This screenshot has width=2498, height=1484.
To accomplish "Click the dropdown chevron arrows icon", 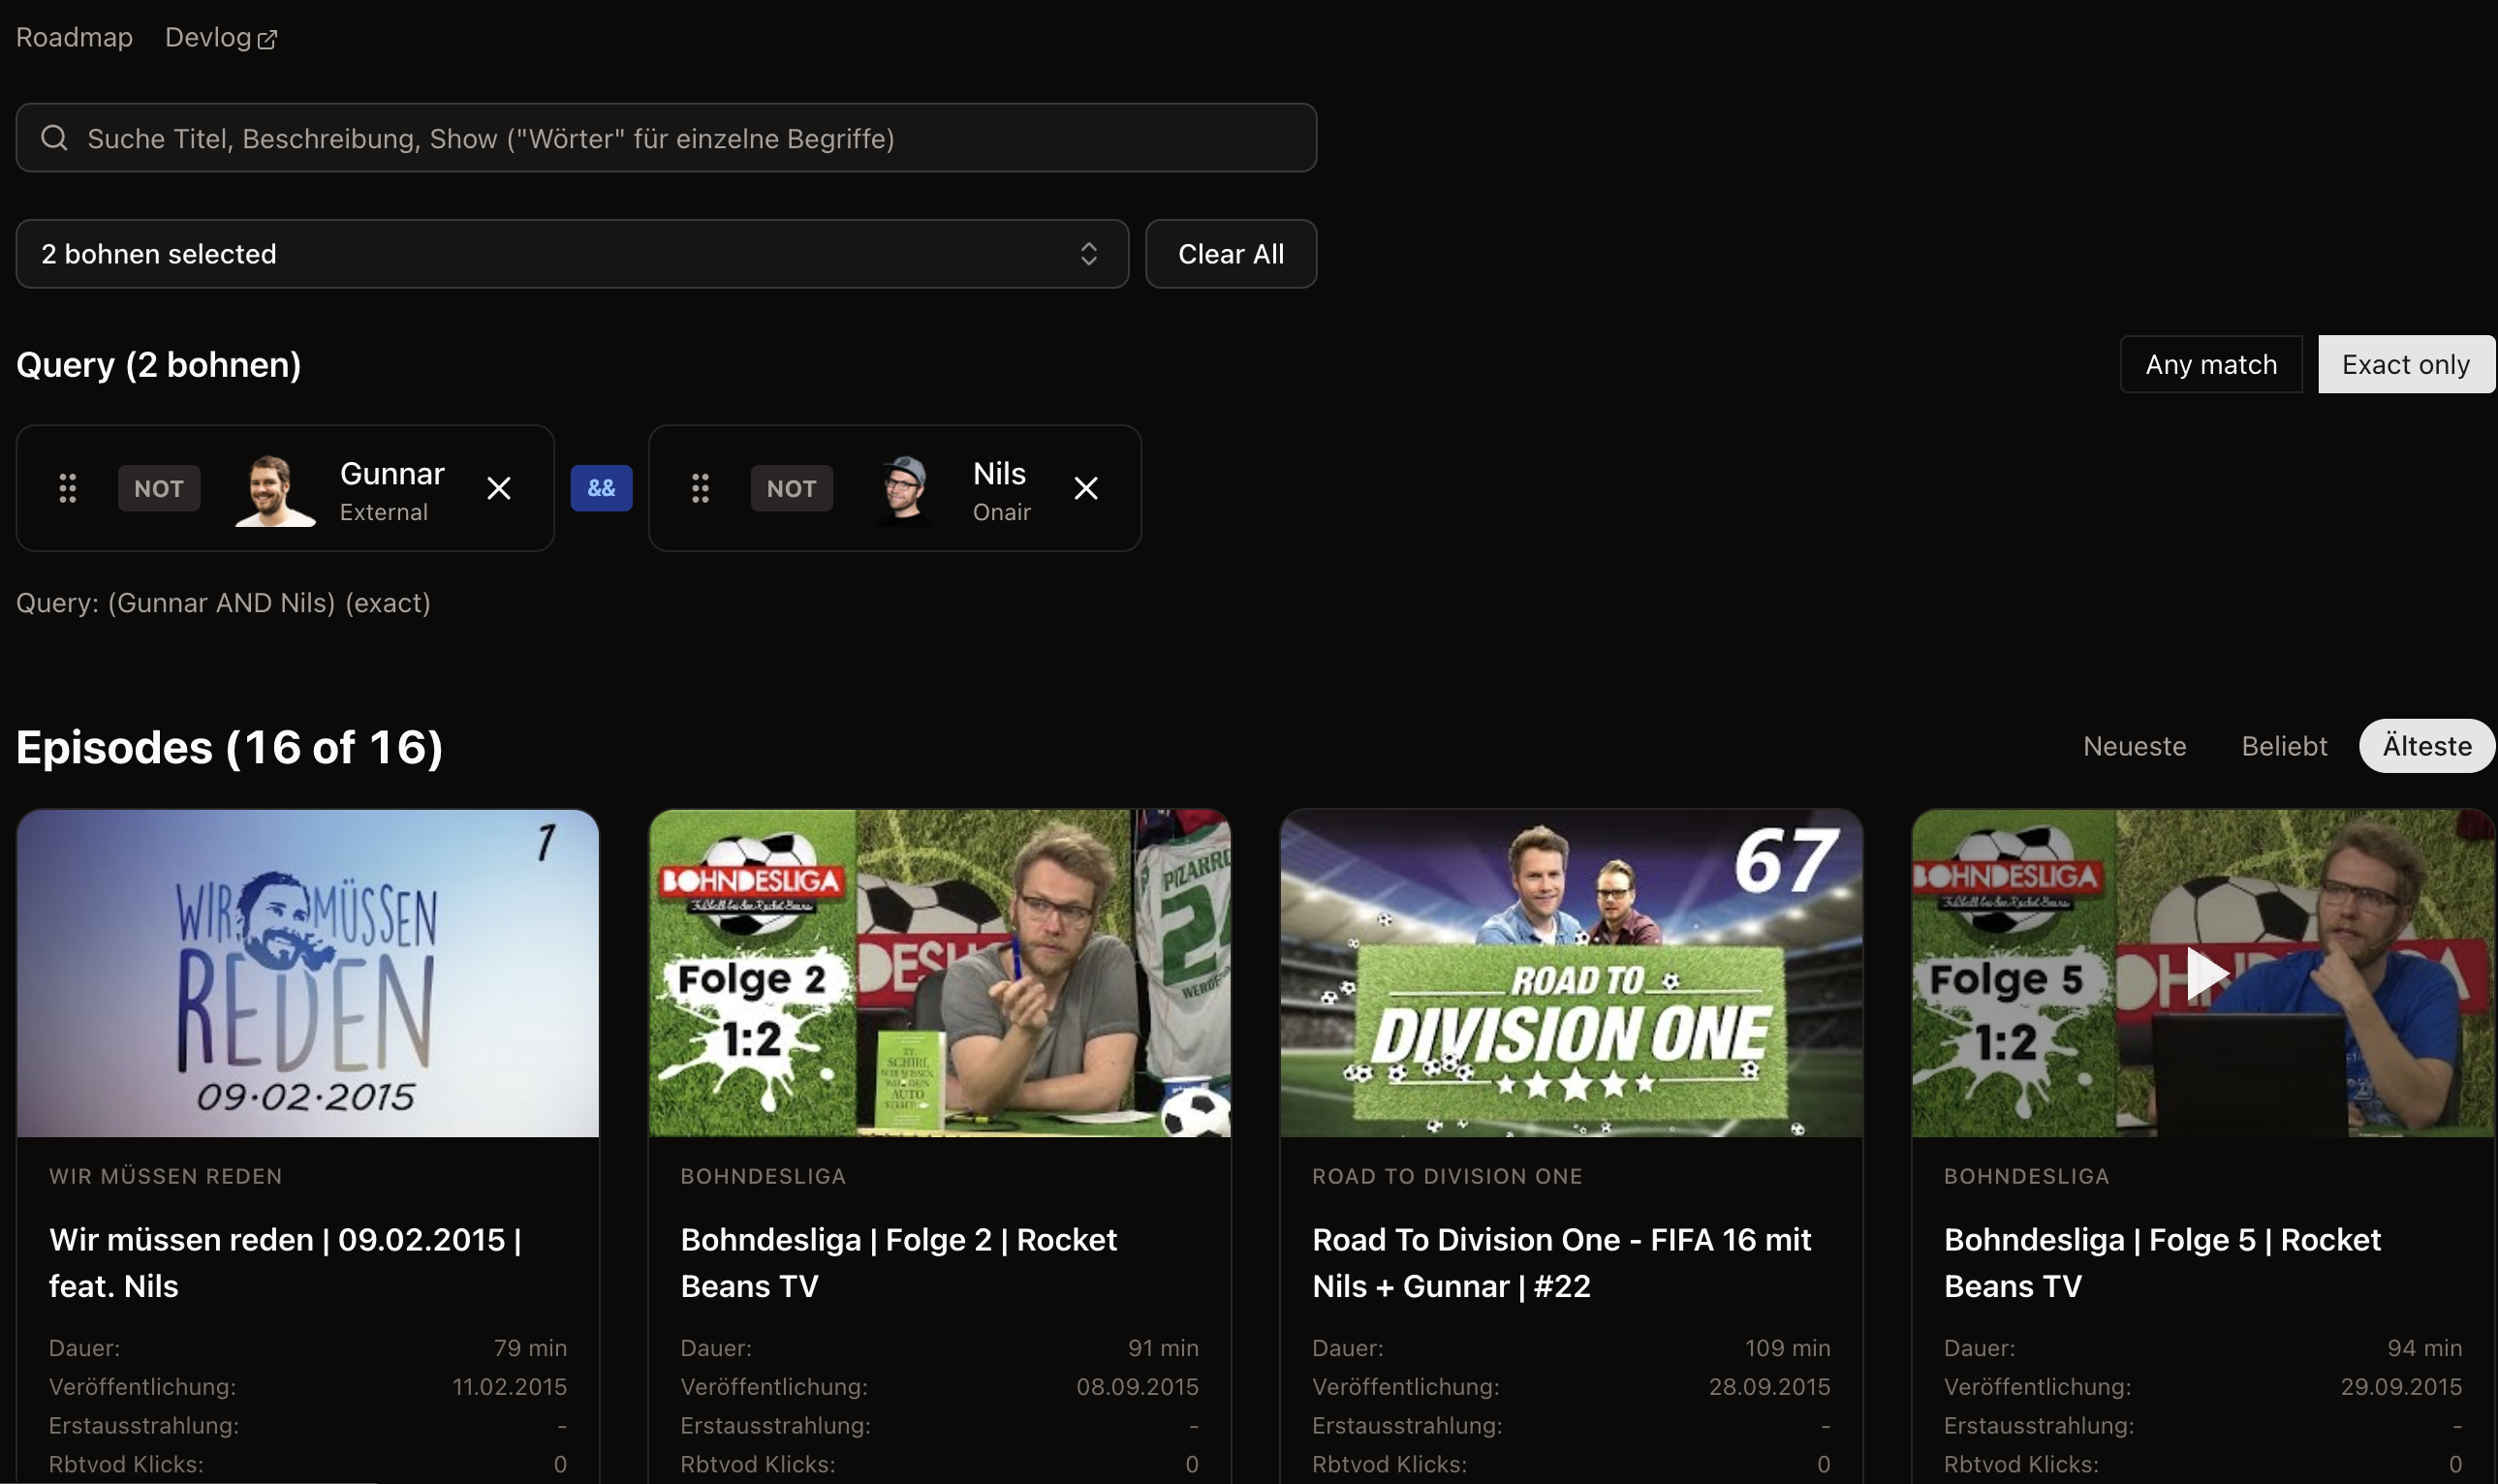I will click(x=1088, y=254).
